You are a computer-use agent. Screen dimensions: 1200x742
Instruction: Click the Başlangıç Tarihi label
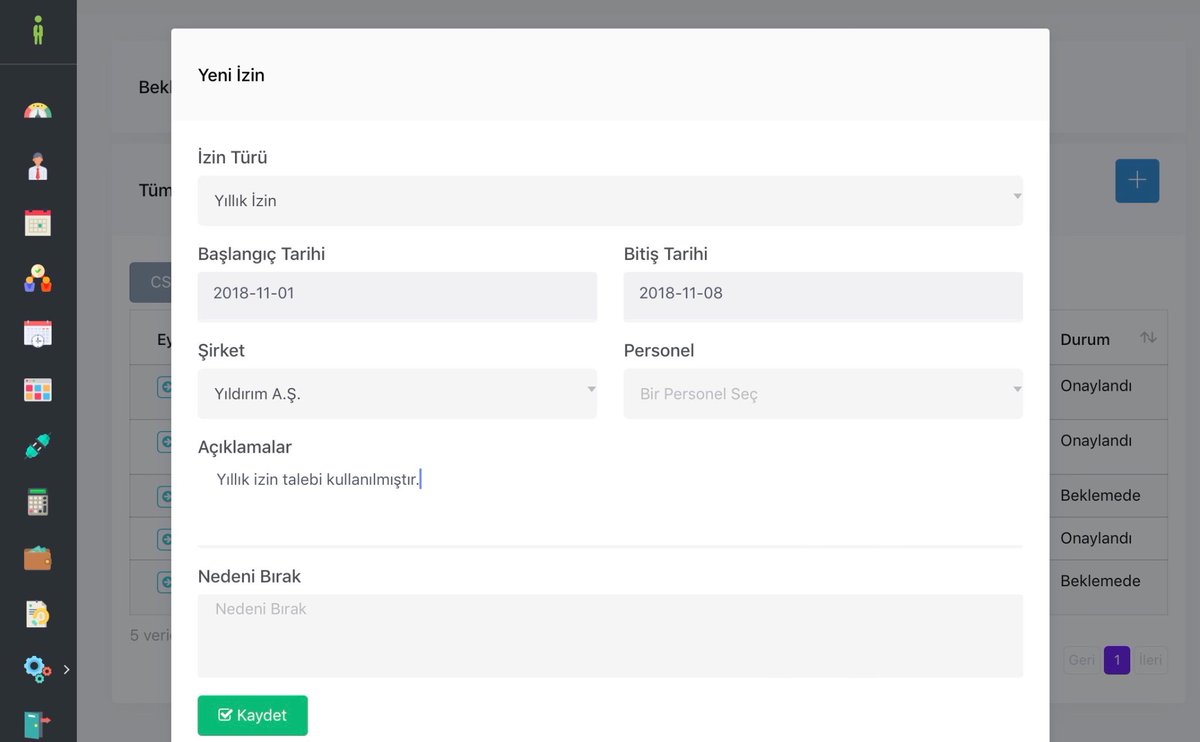(x=261, y=254)
